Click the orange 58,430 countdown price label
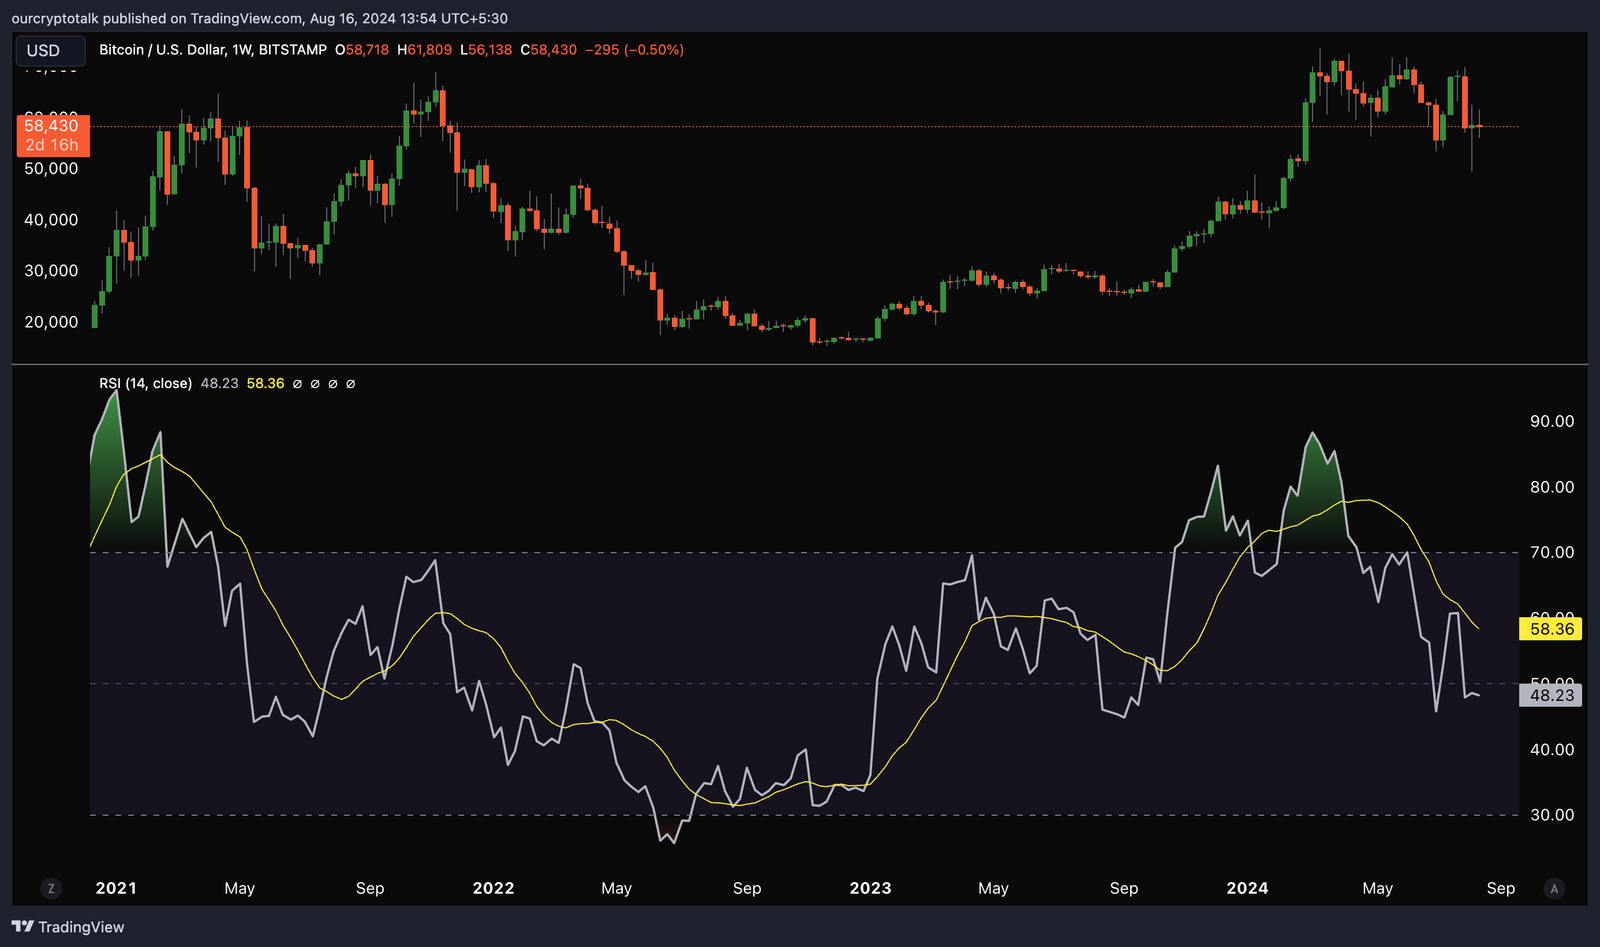Image resolution: width=1600 pixels, height=947 pixels. click(x=54, y=136)
